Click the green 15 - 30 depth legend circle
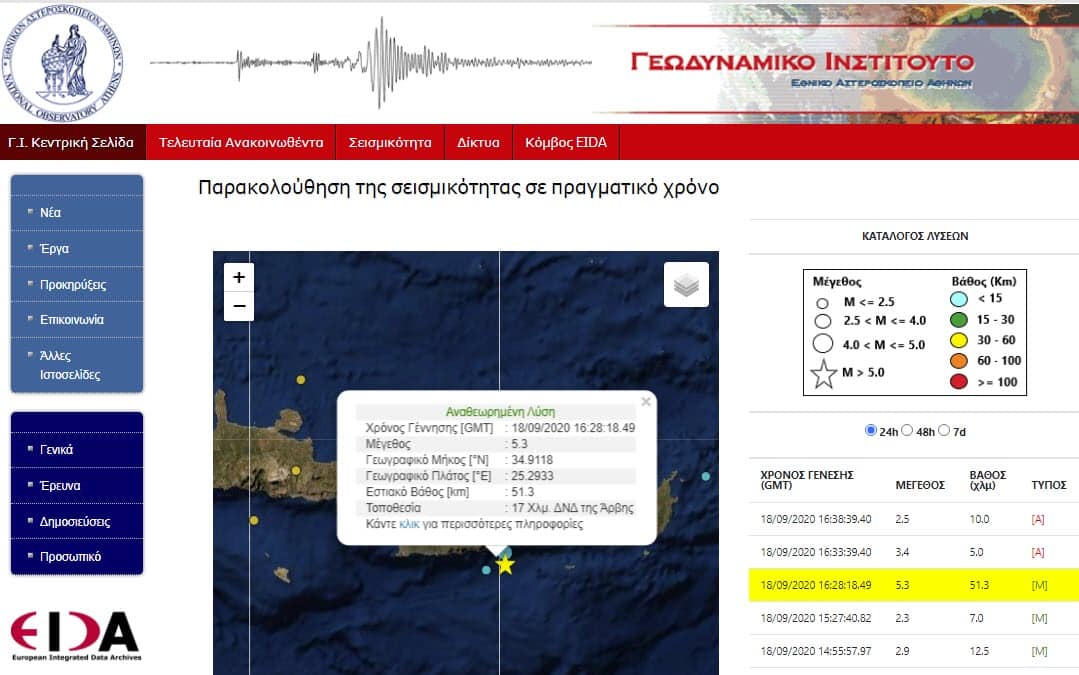This screenshot has width=1079, height=675. pos(959,319)
